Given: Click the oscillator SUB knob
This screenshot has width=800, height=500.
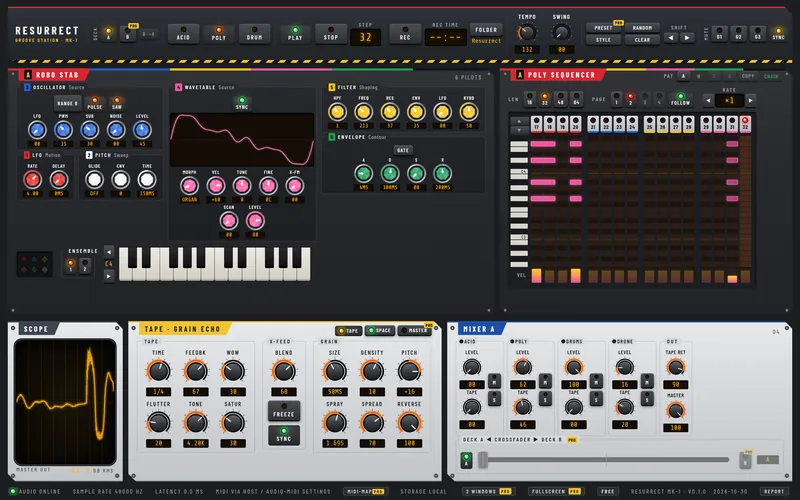Looking at the screenshot, I should (89, 130).
